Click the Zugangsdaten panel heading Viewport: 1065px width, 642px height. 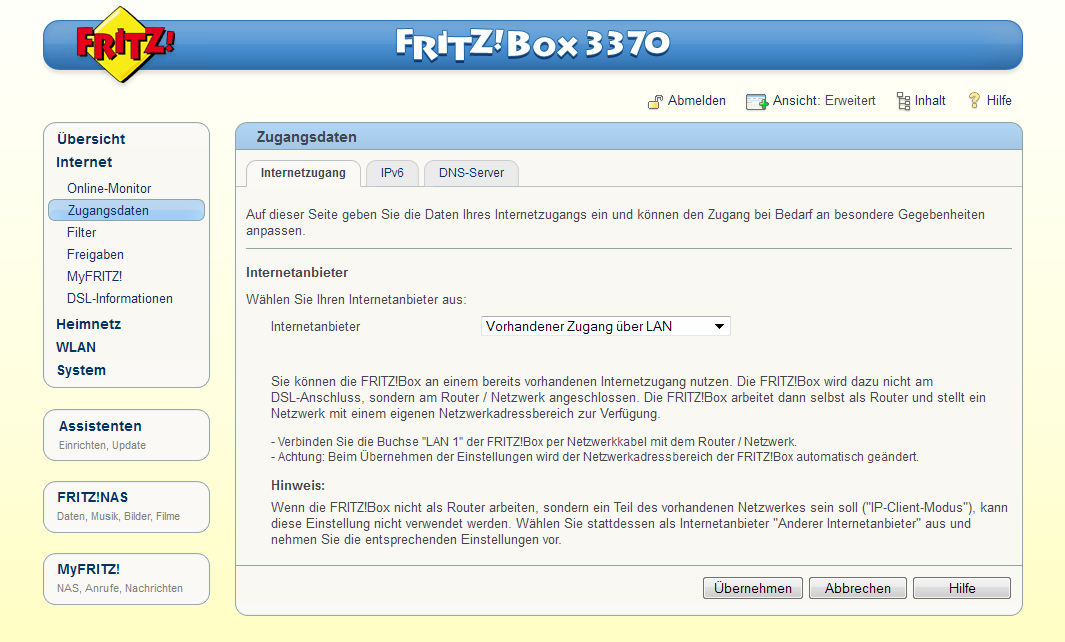tap(306, 137)
